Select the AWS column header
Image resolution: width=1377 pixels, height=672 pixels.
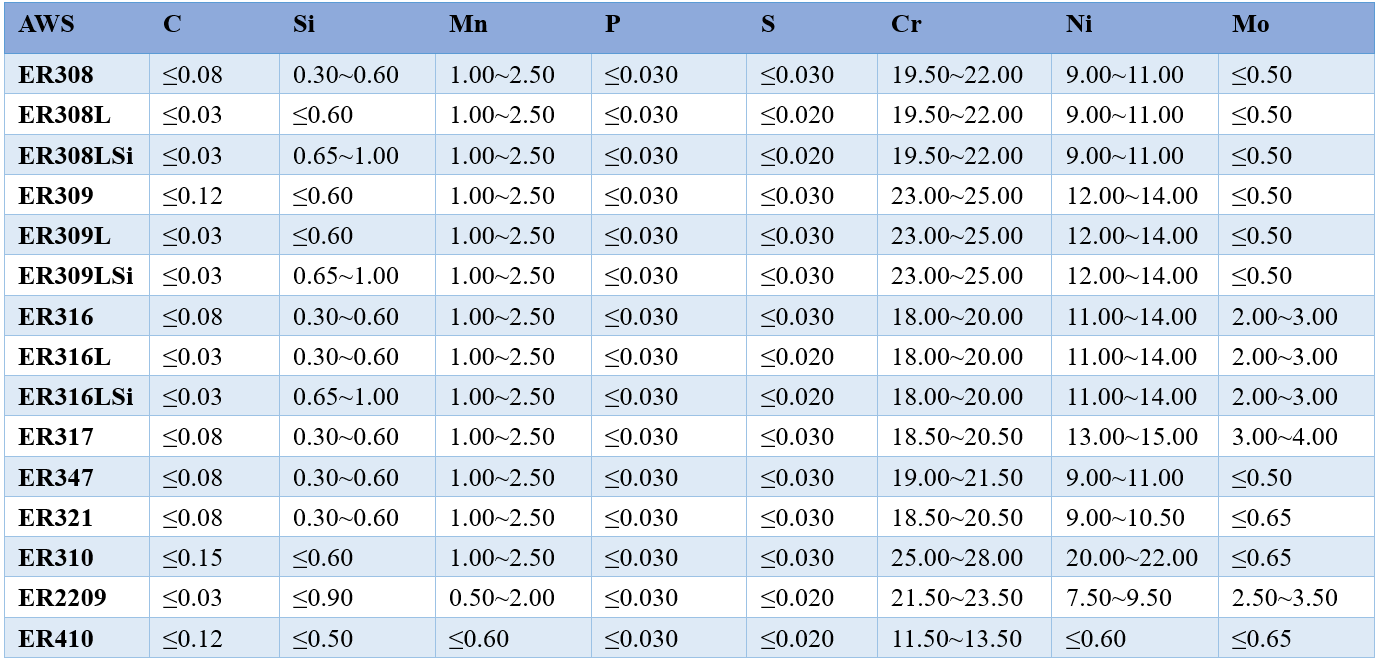click(46, 25)
